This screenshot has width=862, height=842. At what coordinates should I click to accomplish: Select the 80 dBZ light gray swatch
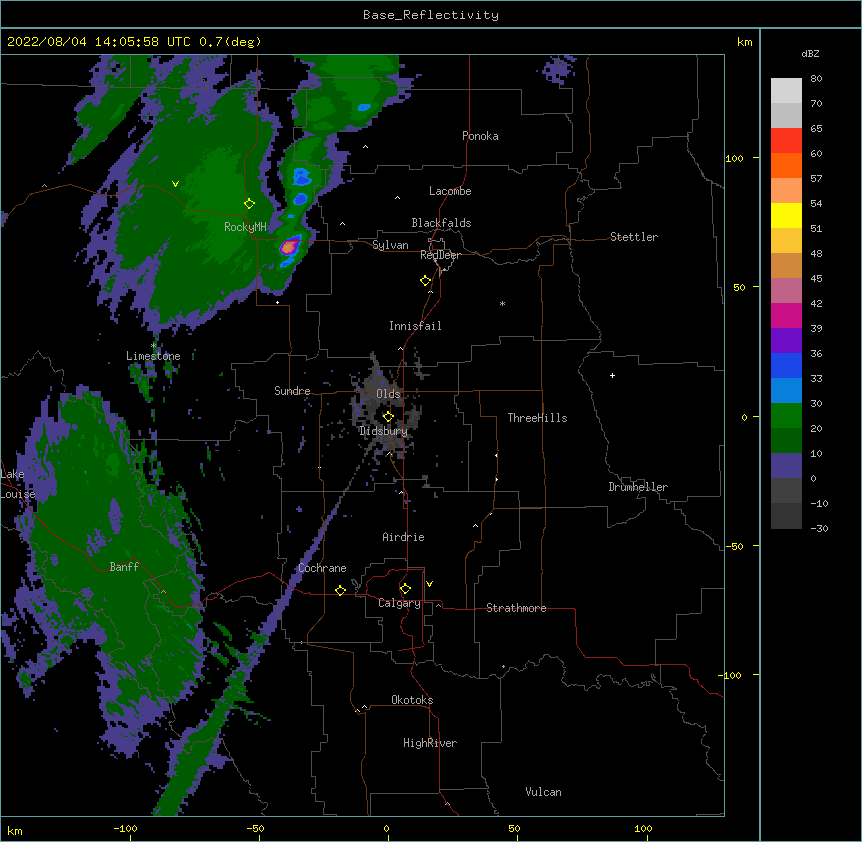(786, 90)
